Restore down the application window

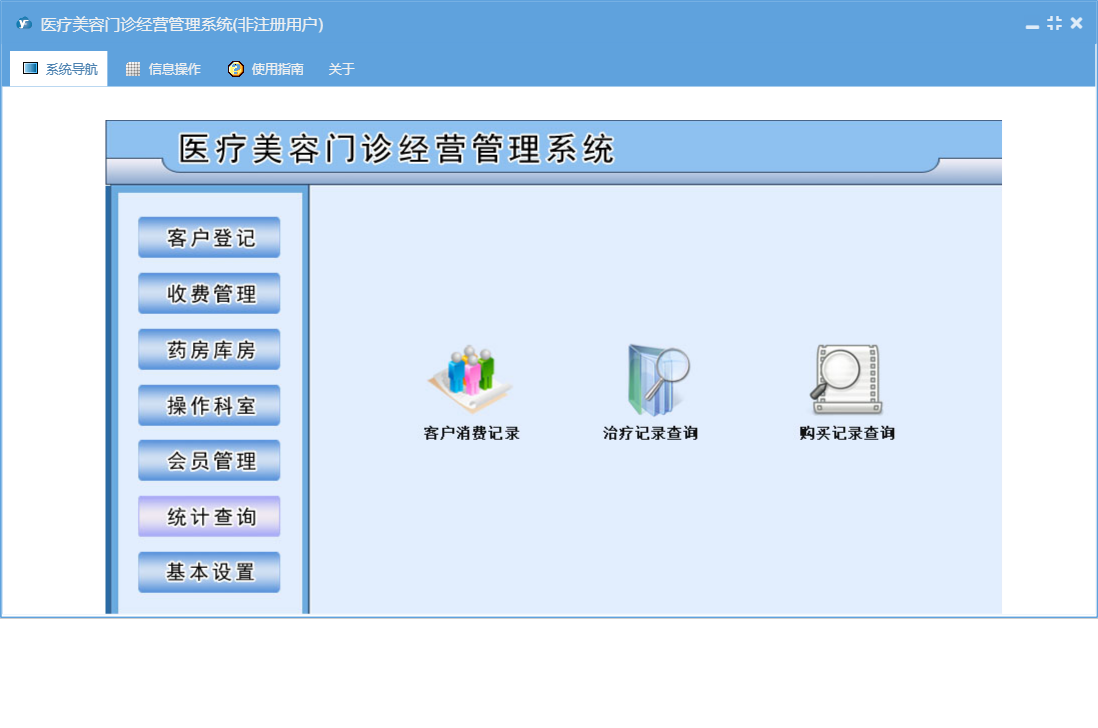1054,23
